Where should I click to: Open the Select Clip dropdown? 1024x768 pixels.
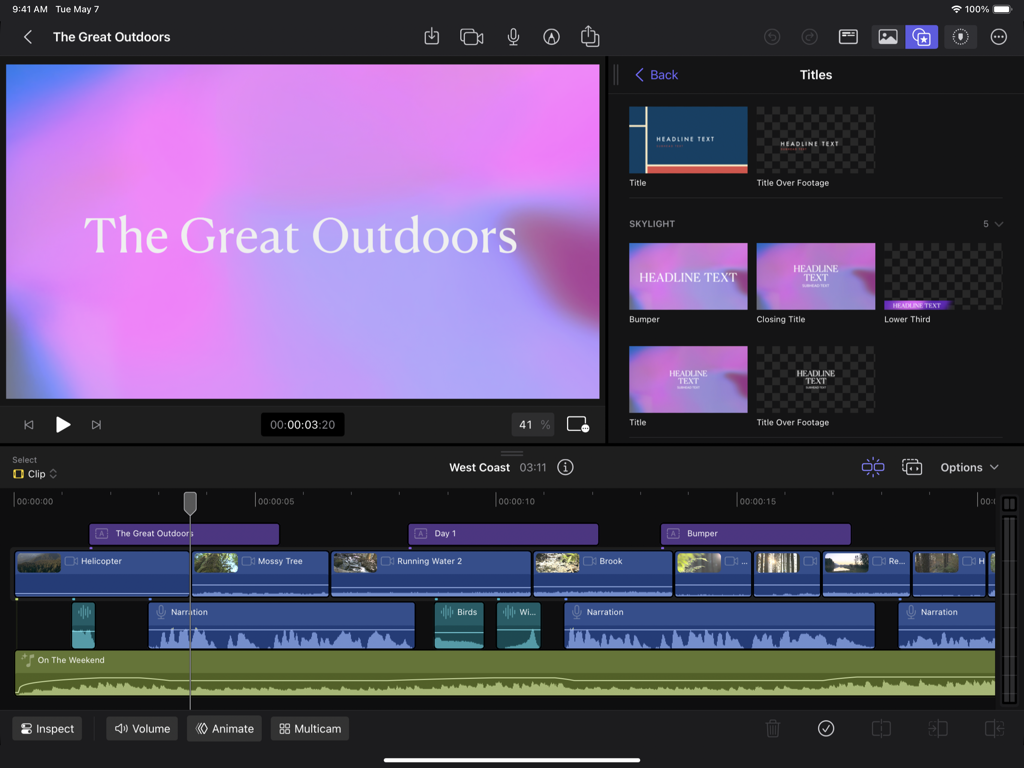[x=36, y=474]
